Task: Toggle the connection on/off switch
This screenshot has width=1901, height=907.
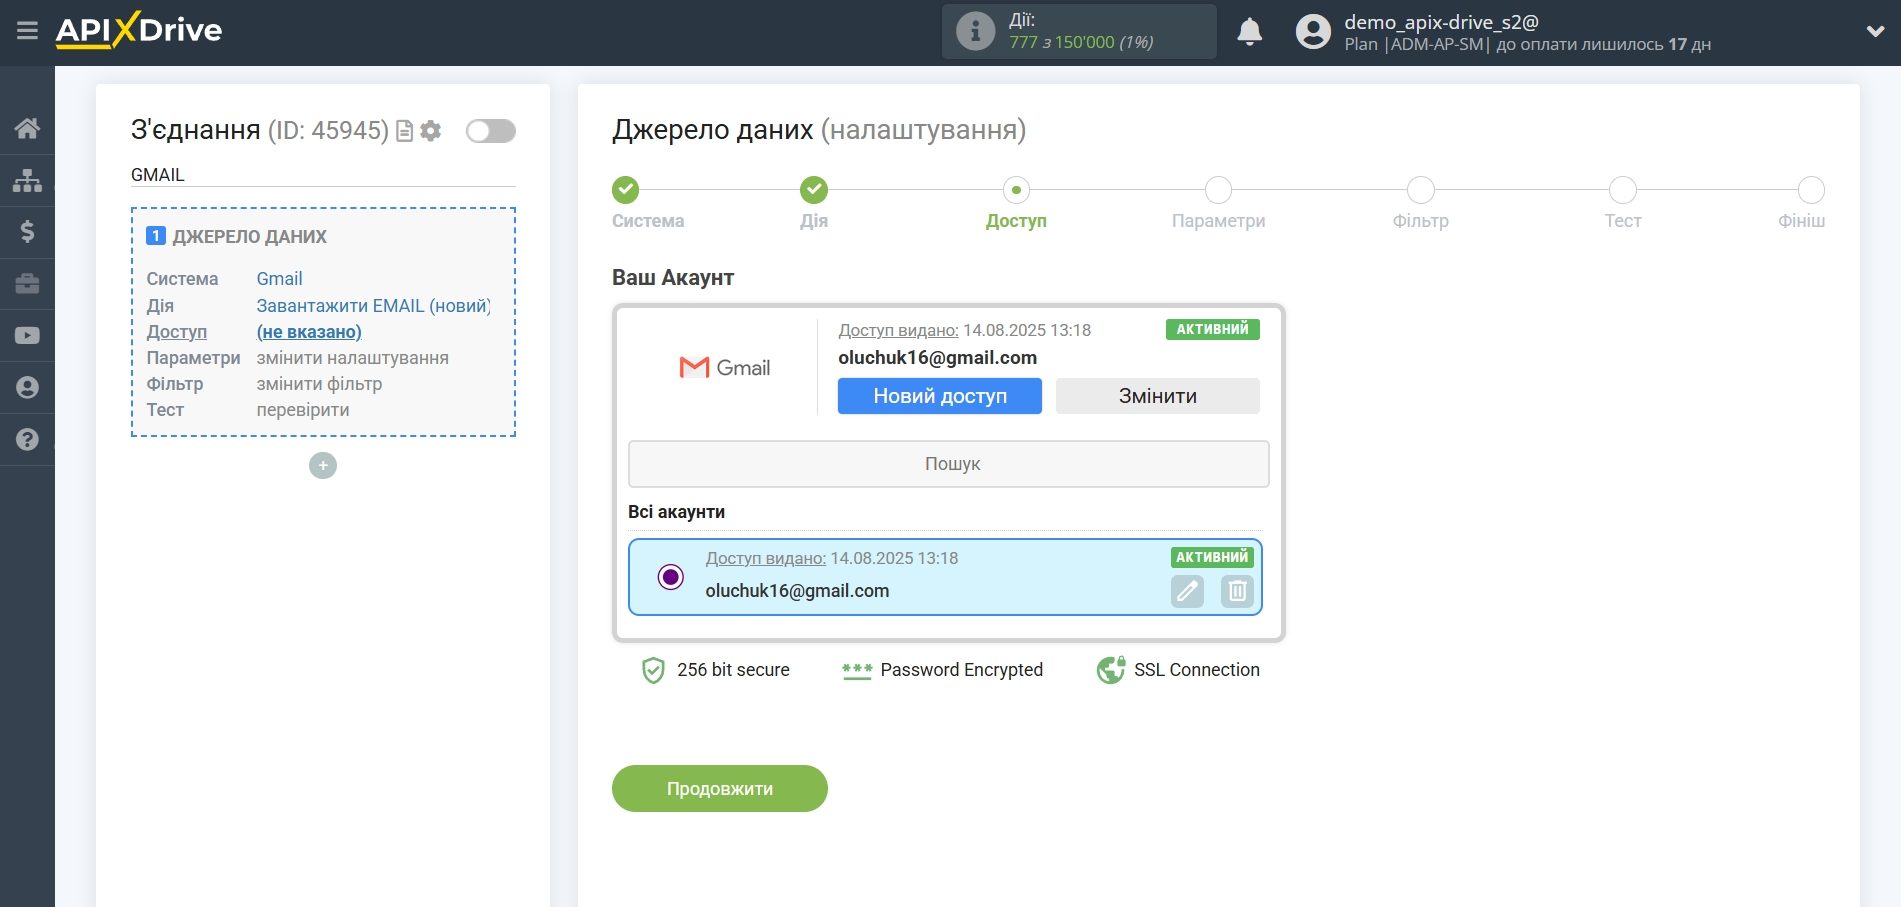Action: tap(491, 131)
